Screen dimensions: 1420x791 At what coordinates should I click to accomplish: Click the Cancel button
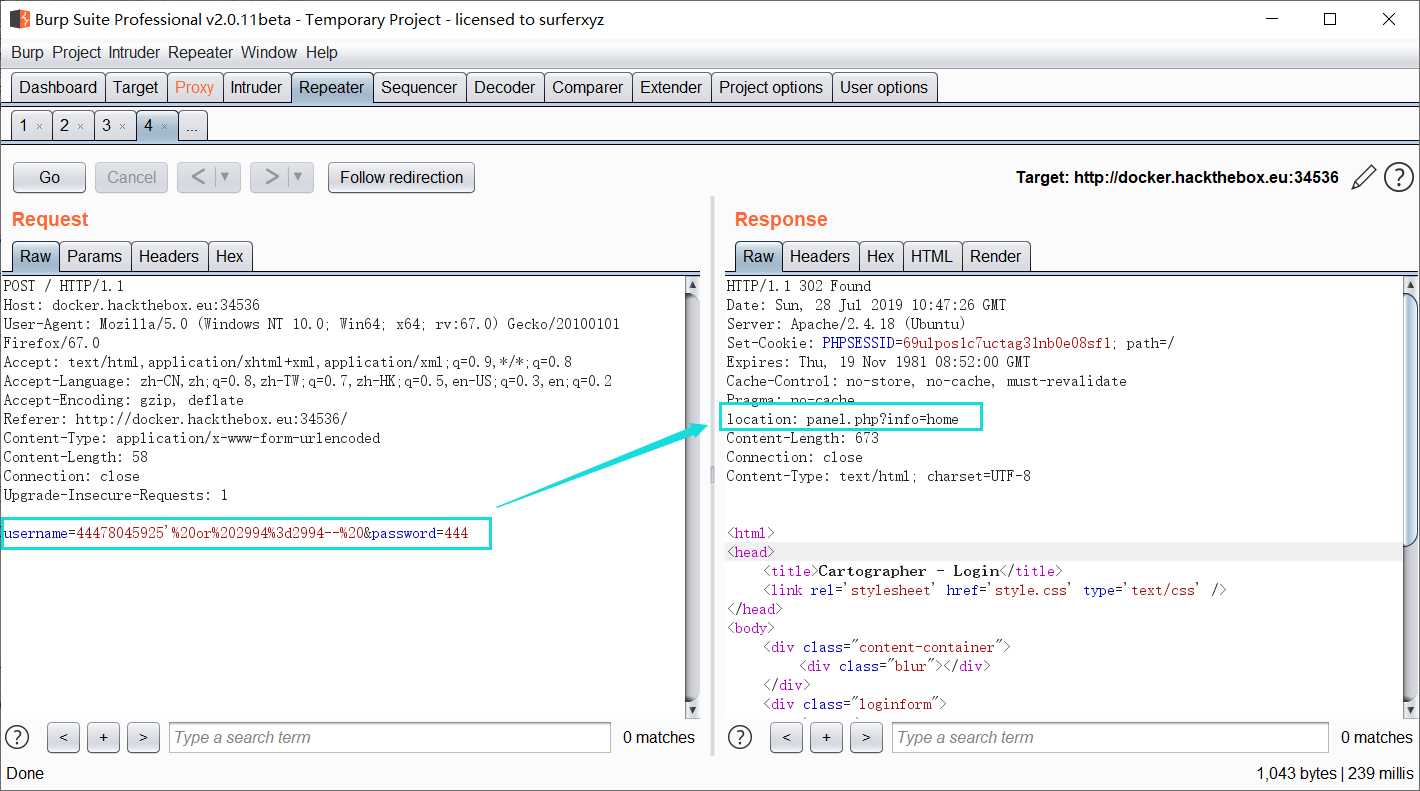click(x=131, y=177)
